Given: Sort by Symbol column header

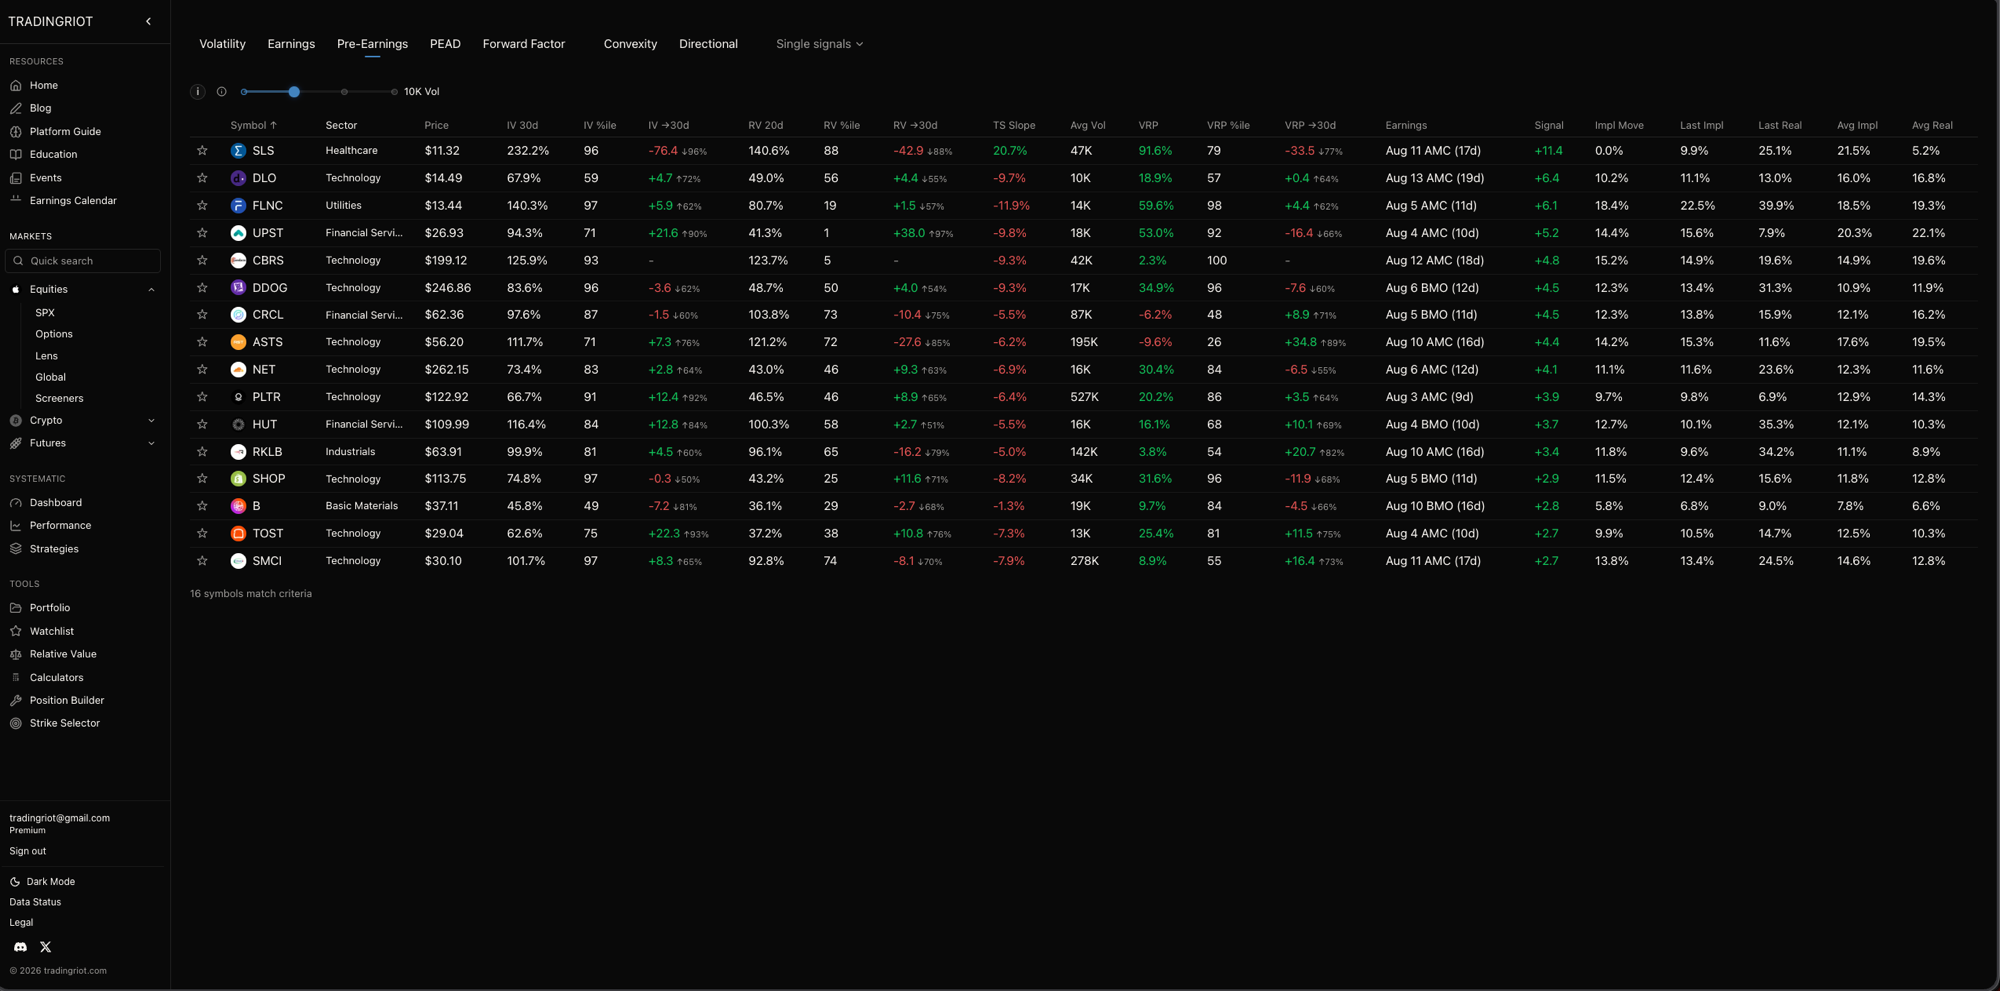Looking at the screenshot, I should [253, 126].
